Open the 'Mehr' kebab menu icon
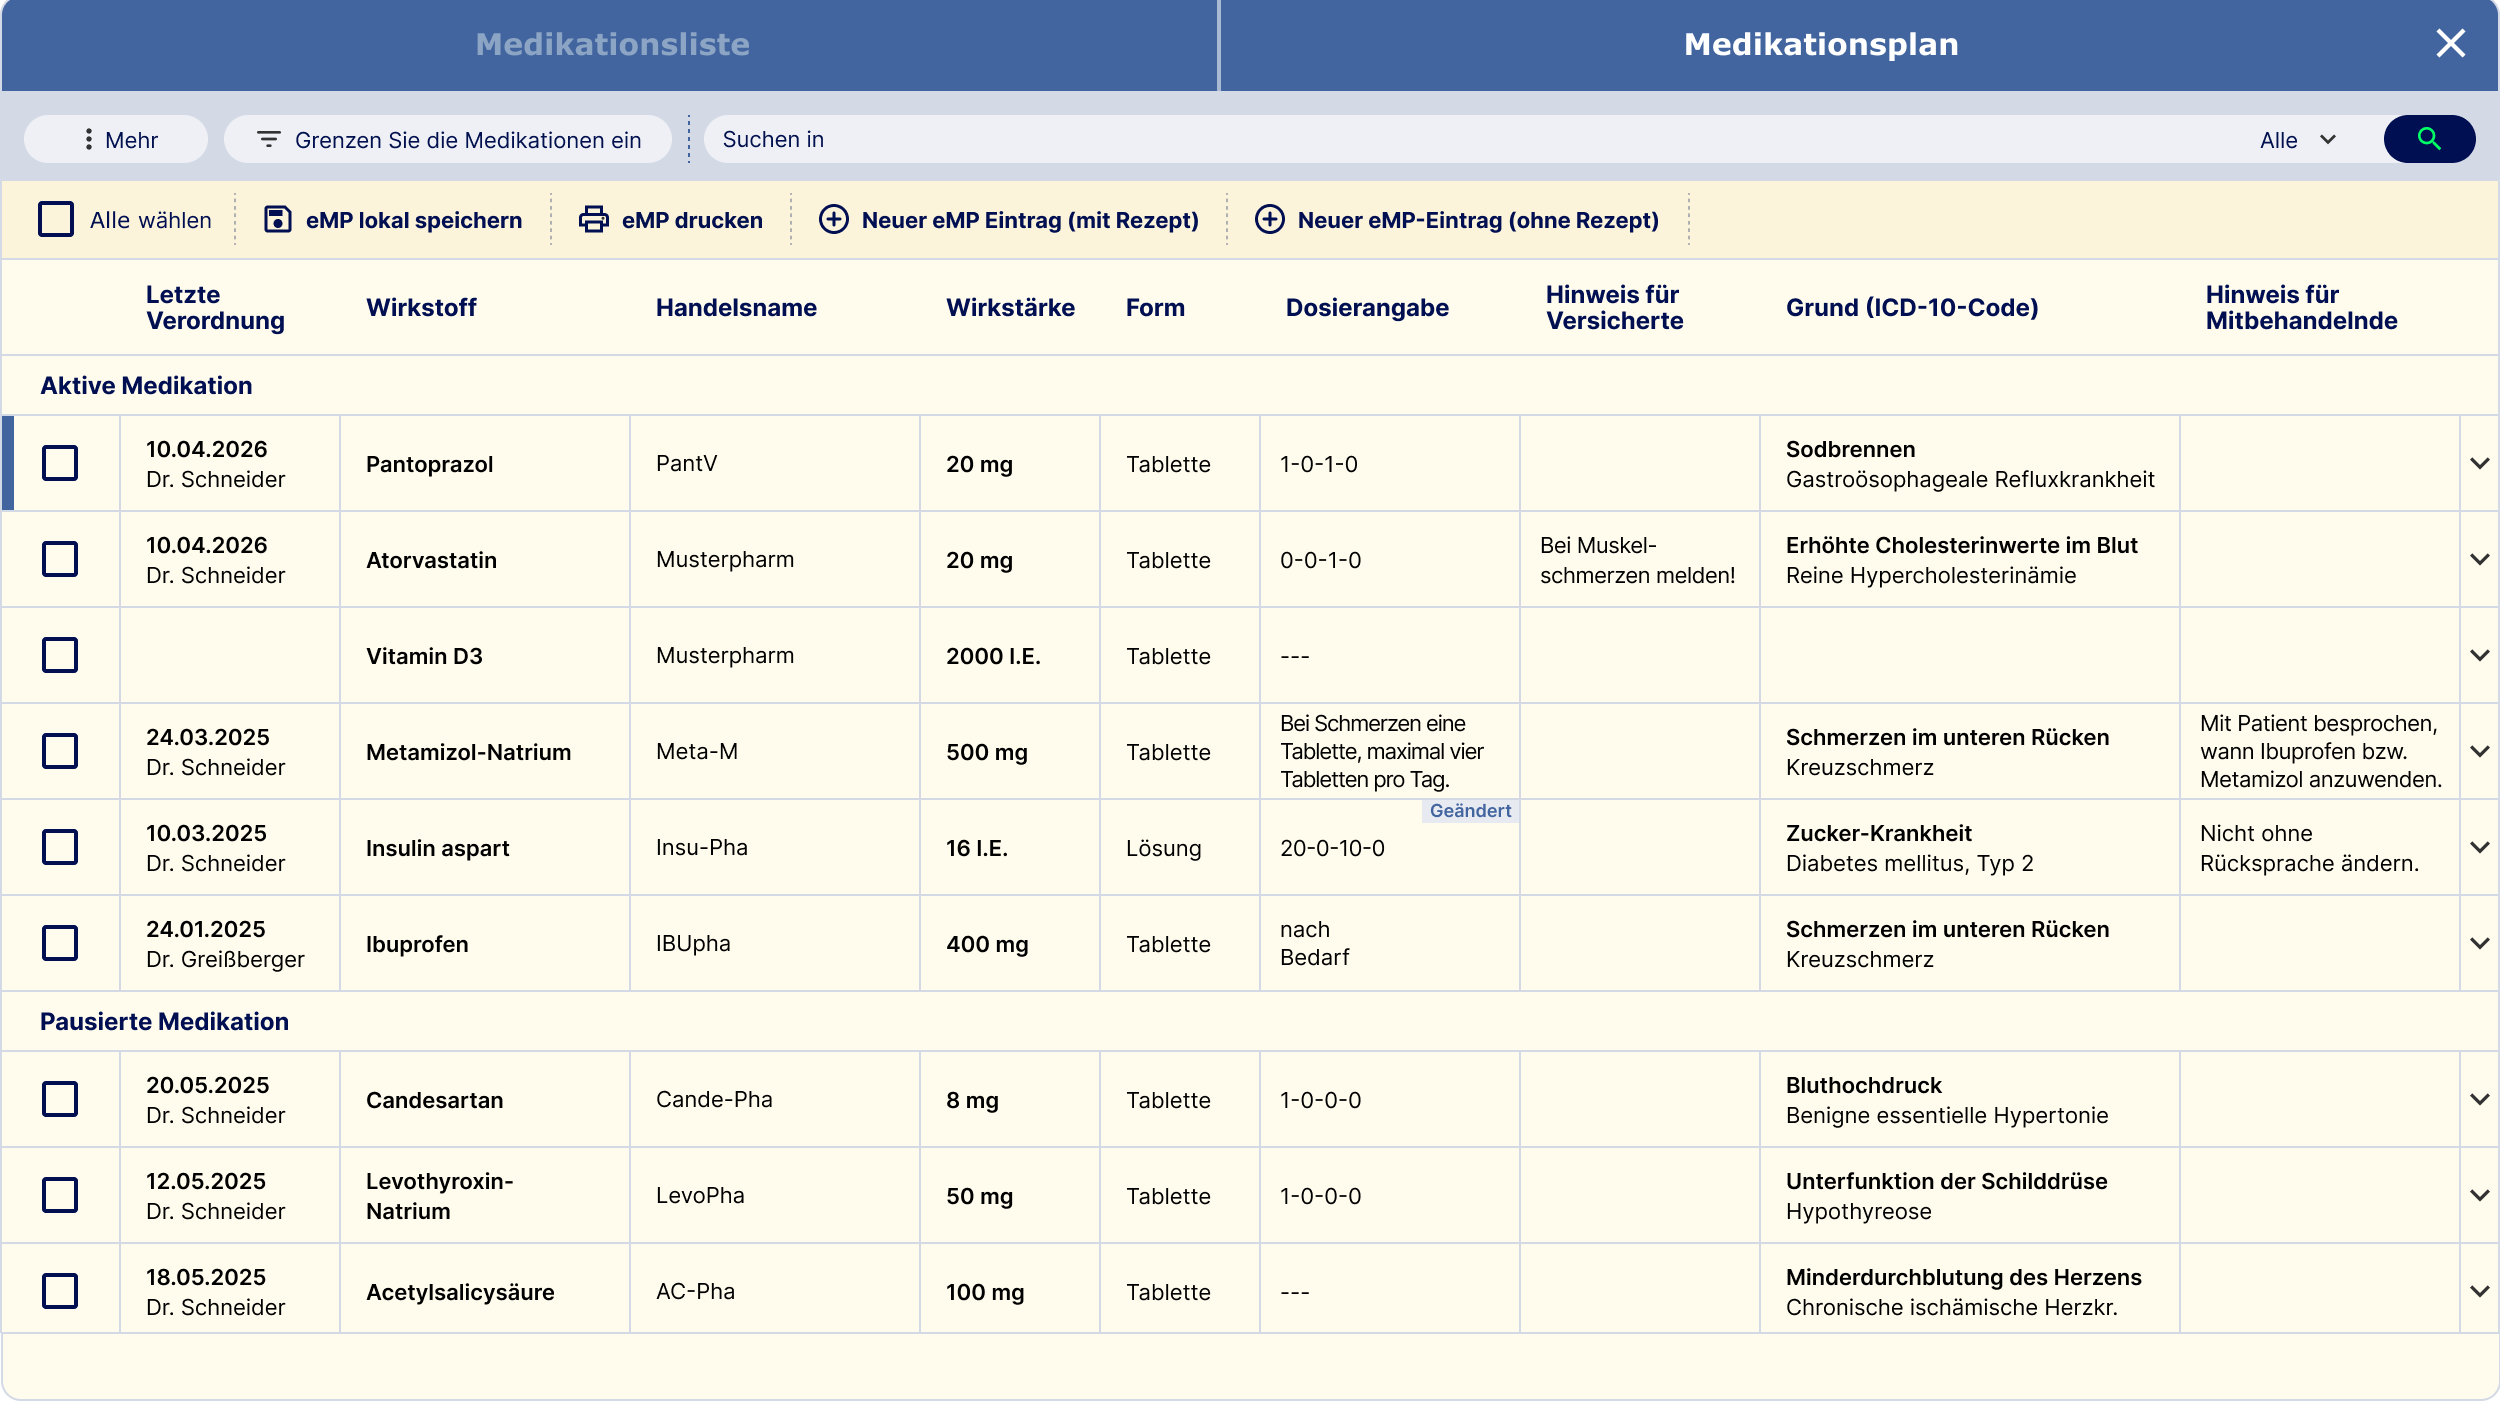 [87, 139]
